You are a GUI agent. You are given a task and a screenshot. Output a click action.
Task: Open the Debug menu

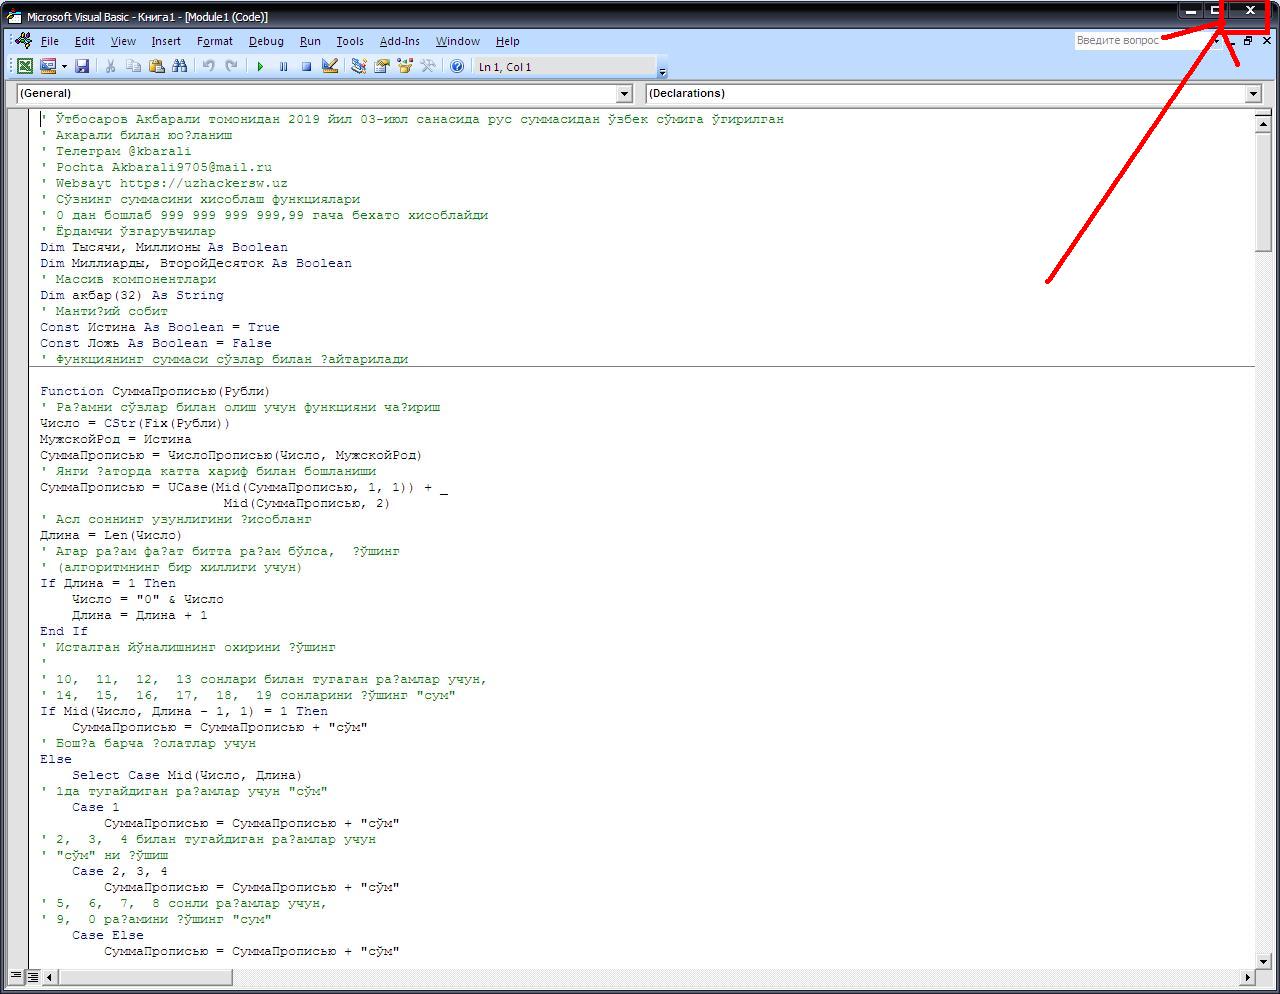(x=266, y=41)
